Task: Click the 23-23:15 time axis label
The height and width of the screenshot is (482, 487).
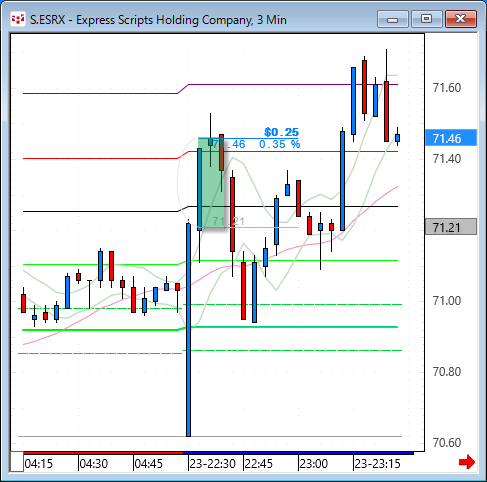Action: pyautogui.click(x=377, y=464)
